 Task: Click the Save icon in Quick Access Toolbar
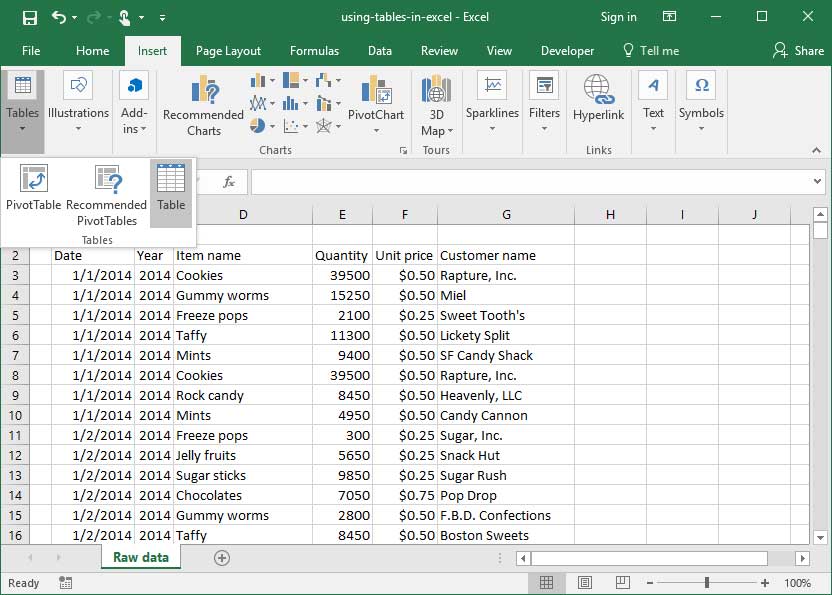tap(30, 18)
